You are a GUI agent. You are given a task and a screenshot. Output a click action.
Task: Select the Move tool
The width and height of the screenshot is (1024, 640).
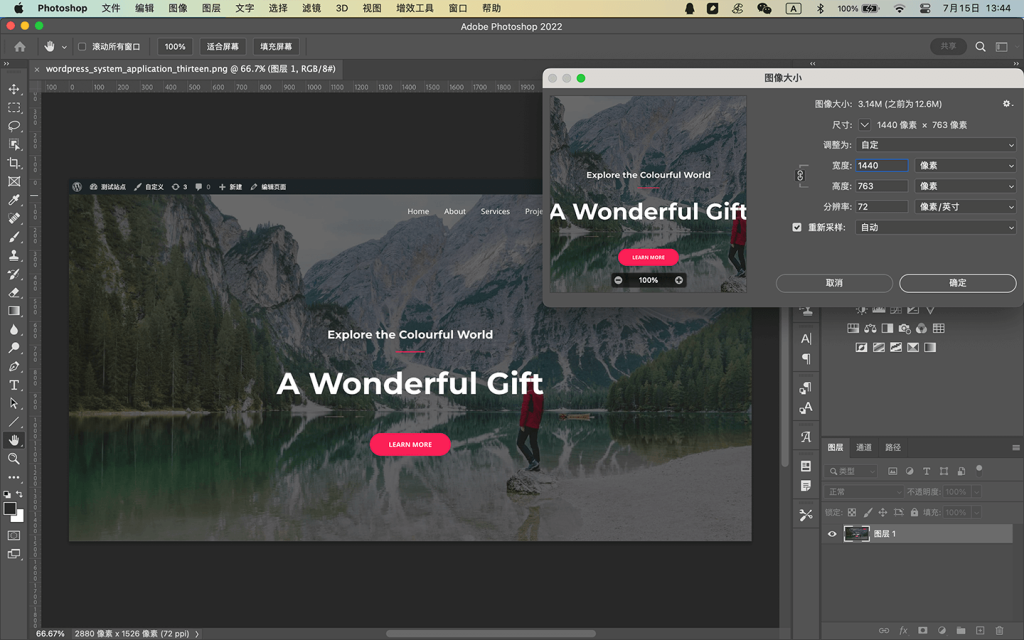pyautogui.click(x=14, y=89)
